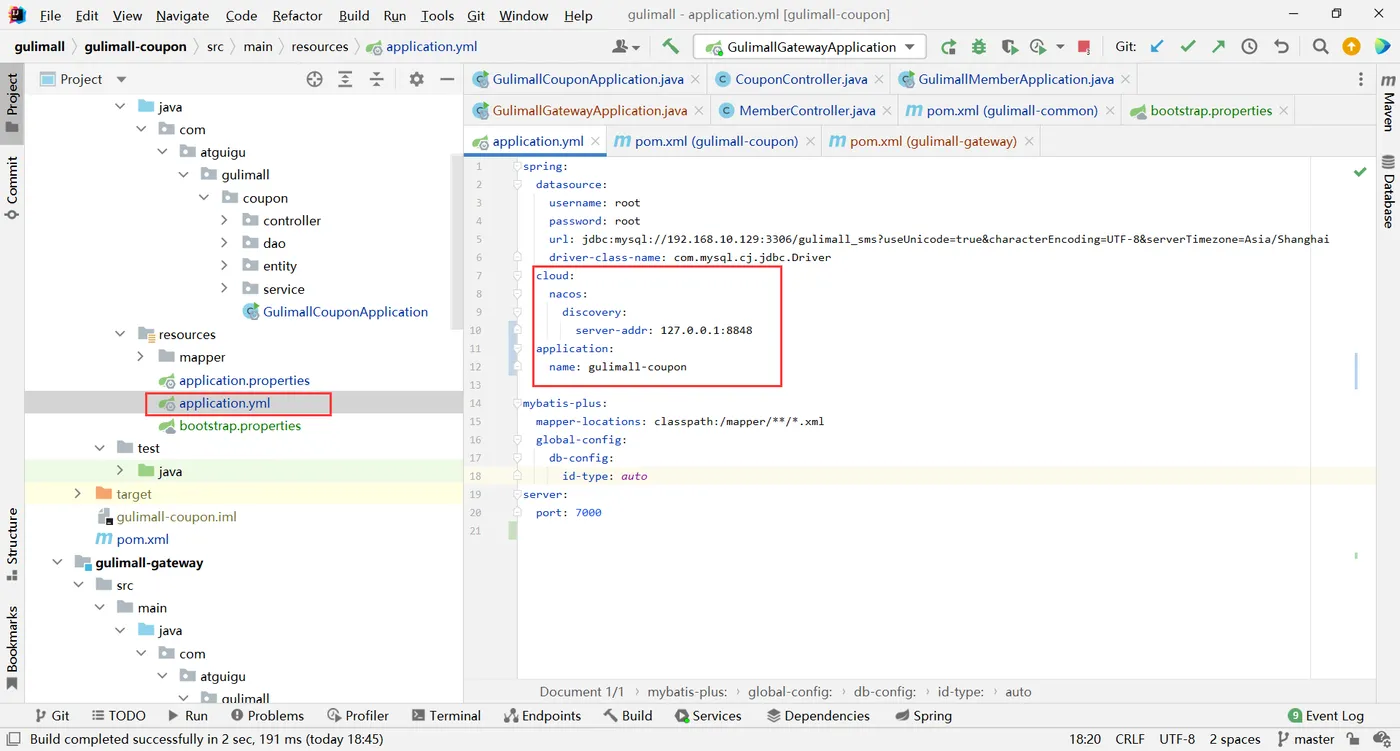This screenshot has height=751, width=1400.
Task: Collapse the resources folder node
Action: point(120,335)
